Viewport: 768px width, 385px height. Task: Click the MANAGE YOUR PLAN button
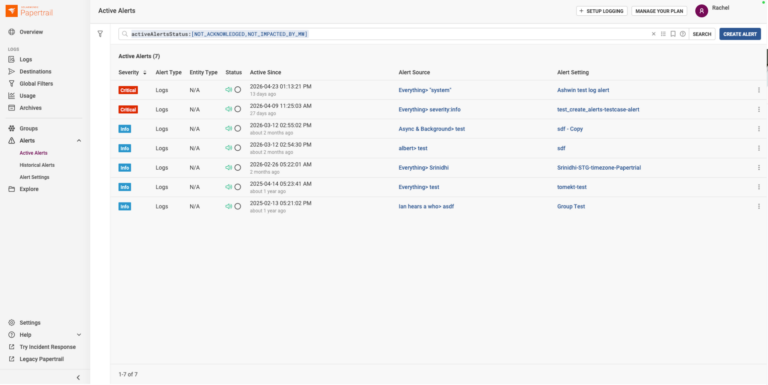click(x=659, y=11)
